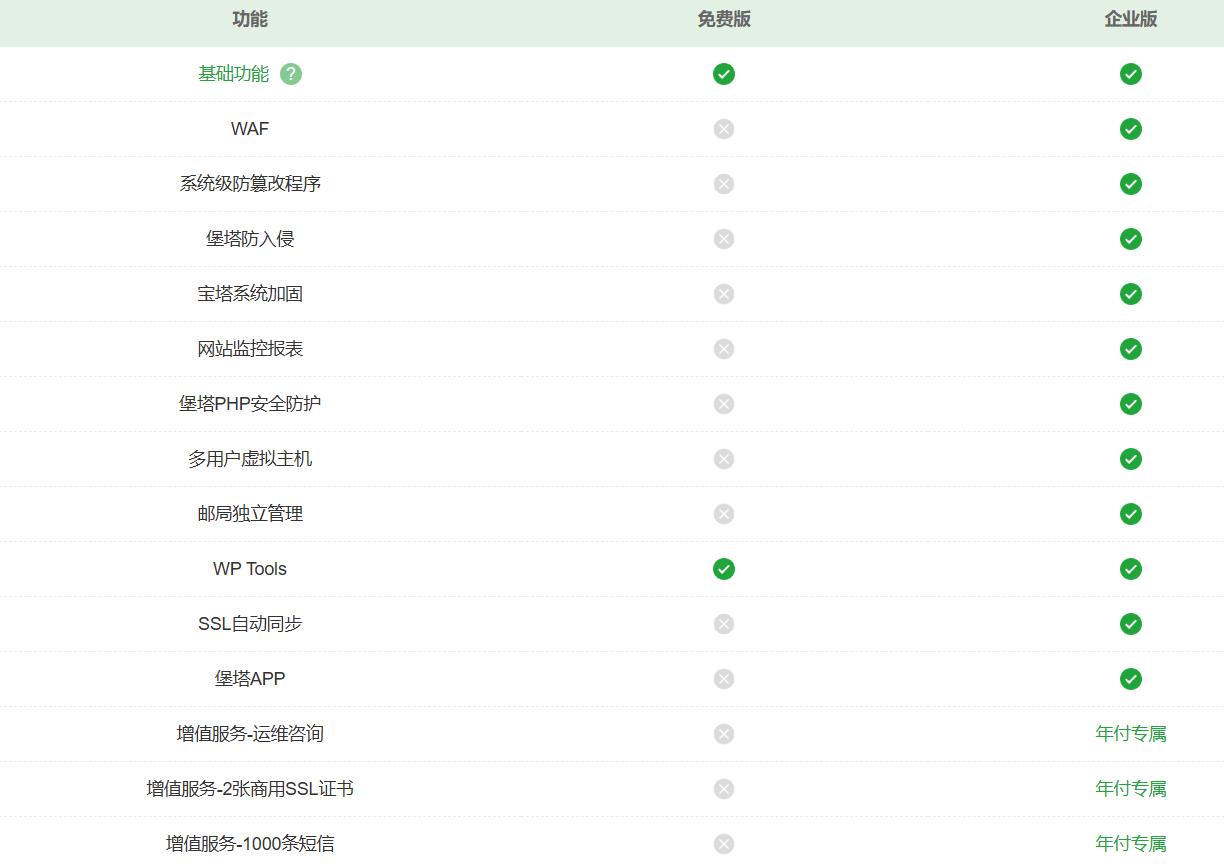
Task: Click the WP Tools green check under 免费版
Action: pos(724,569)
